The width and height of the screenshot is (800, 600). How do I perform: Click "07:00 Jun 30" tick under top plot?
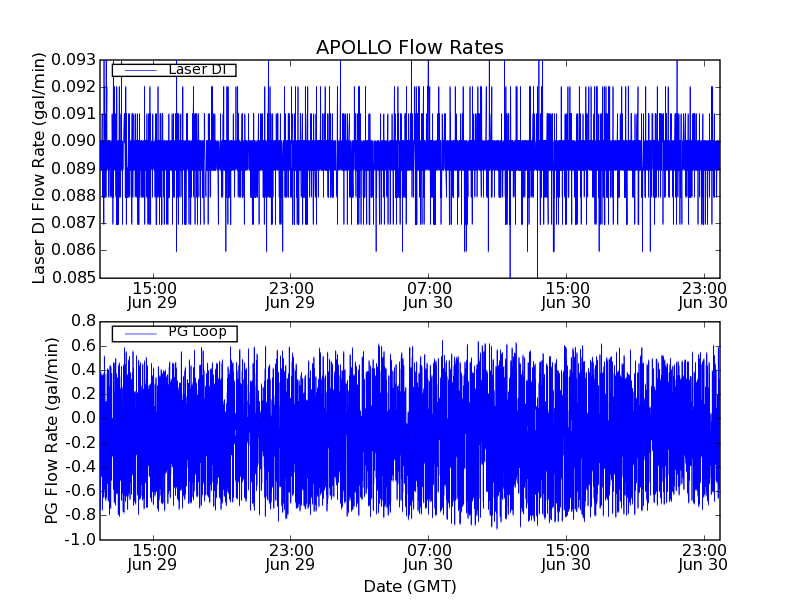pos(428,294)
